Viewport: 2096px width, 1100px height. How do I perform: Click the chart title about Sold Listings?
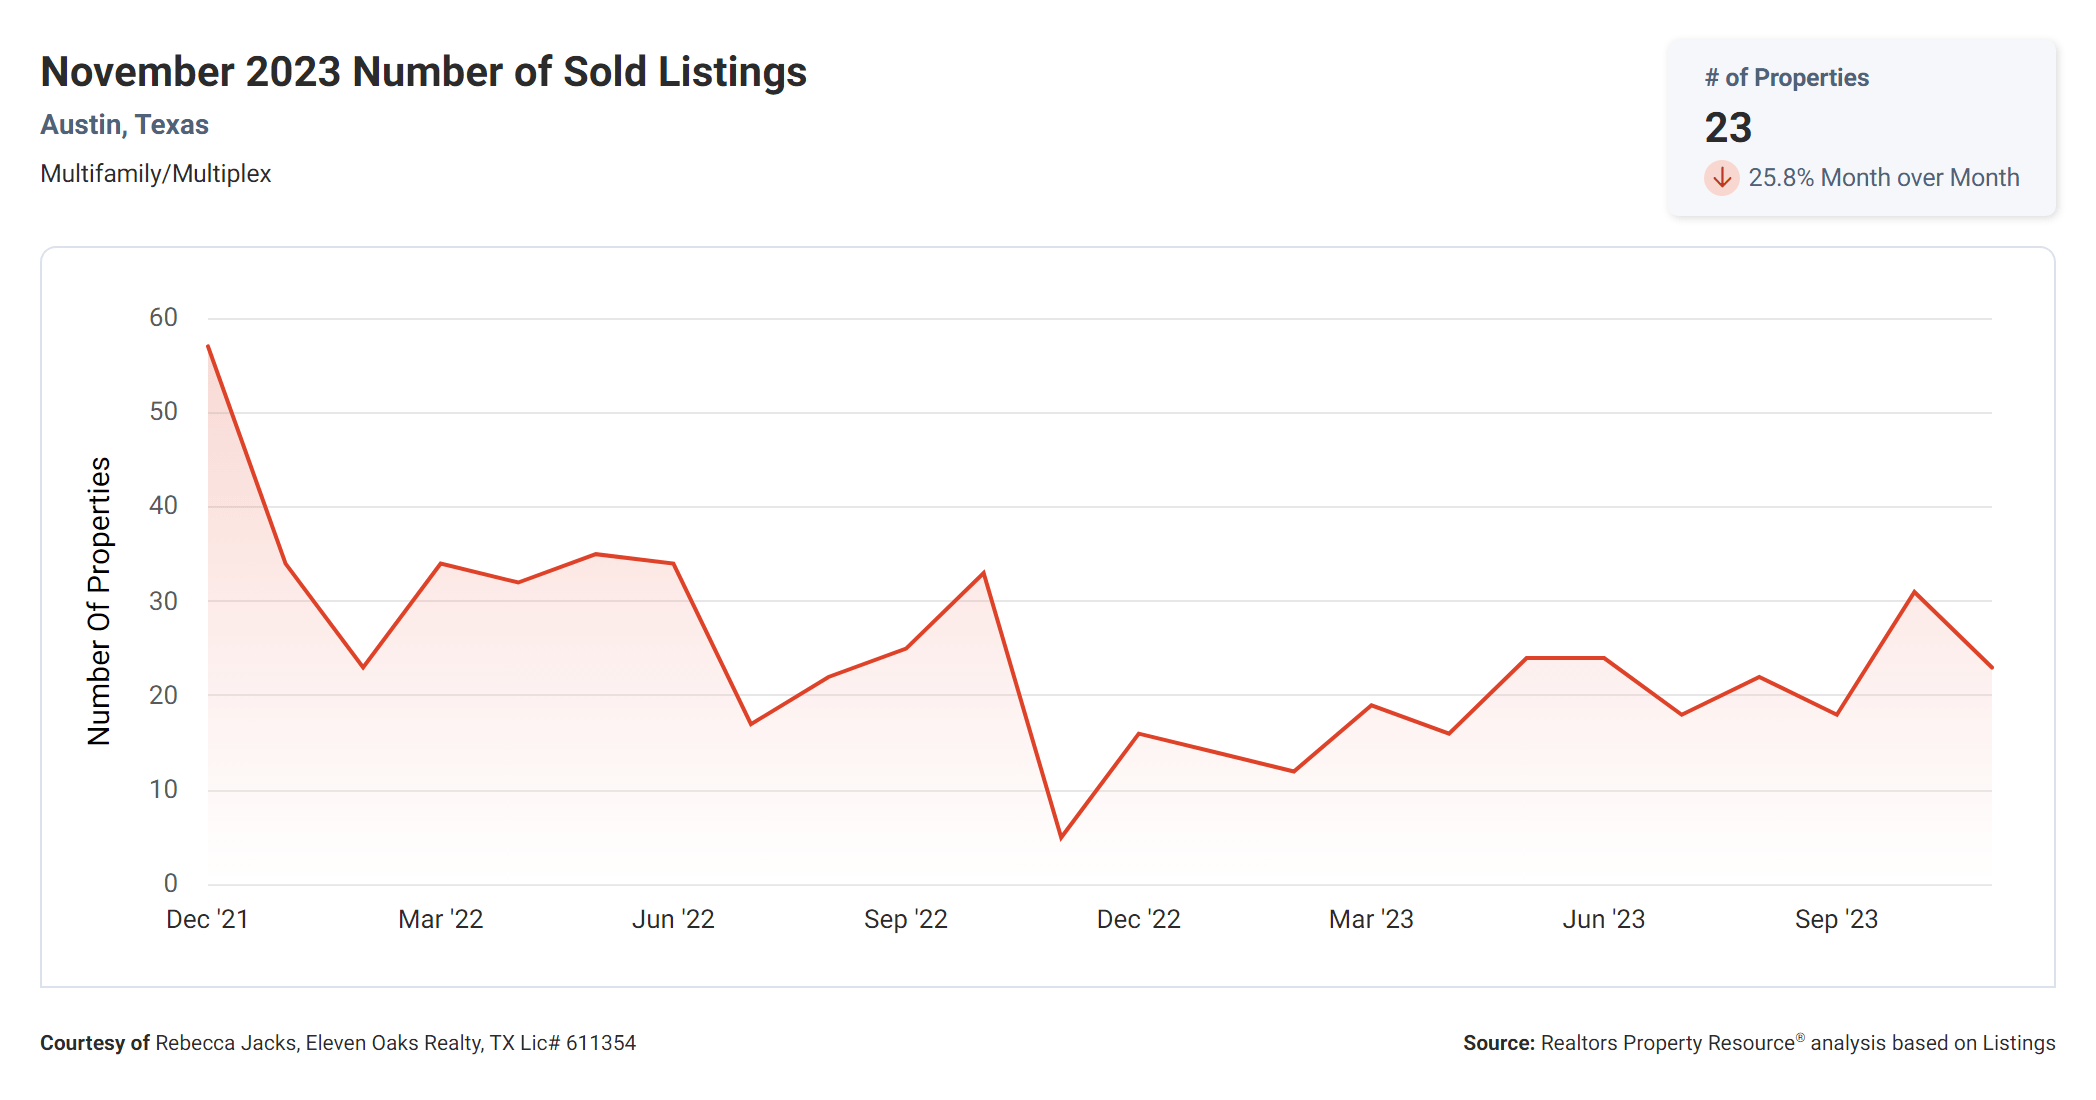pyautogui.click(x=423, y=72)
